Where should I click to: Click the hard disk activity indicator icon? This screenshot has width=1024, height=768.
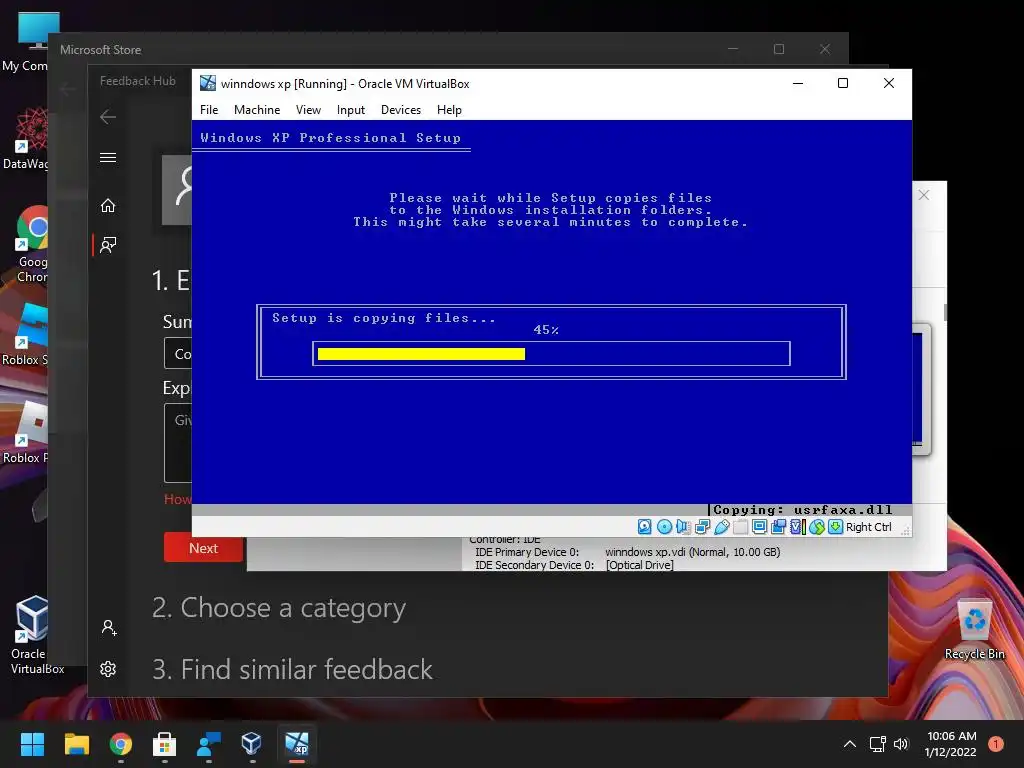(x=645, y=526)
